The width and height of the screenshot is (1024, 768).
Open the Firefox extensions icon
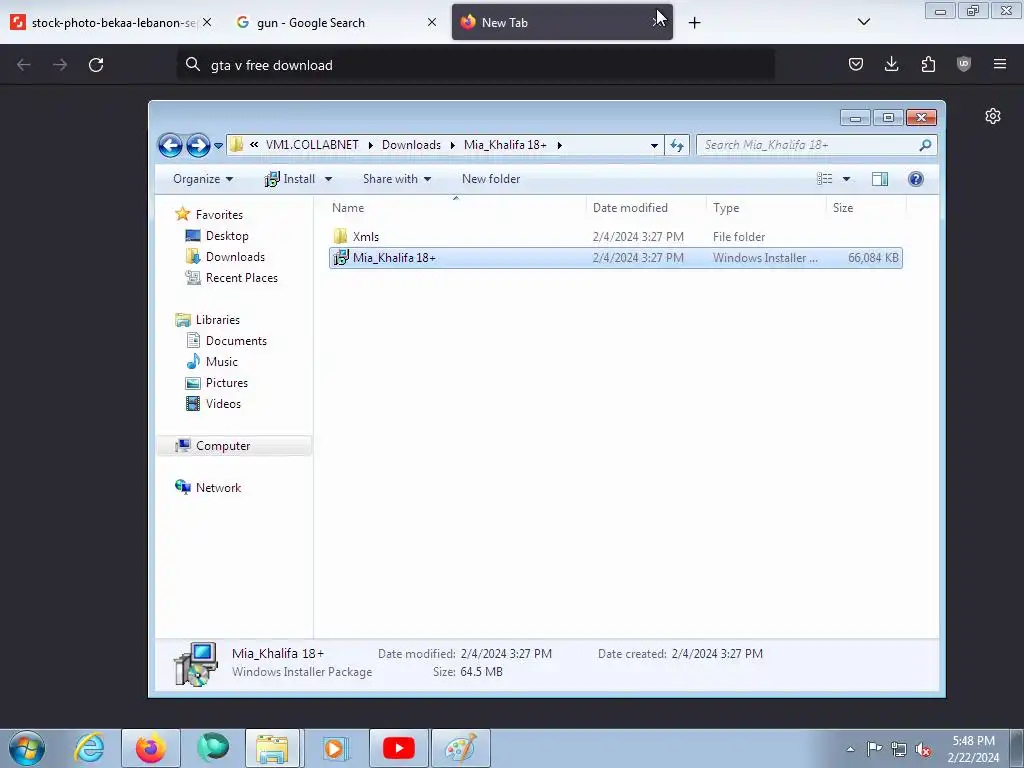click(928, 64)
